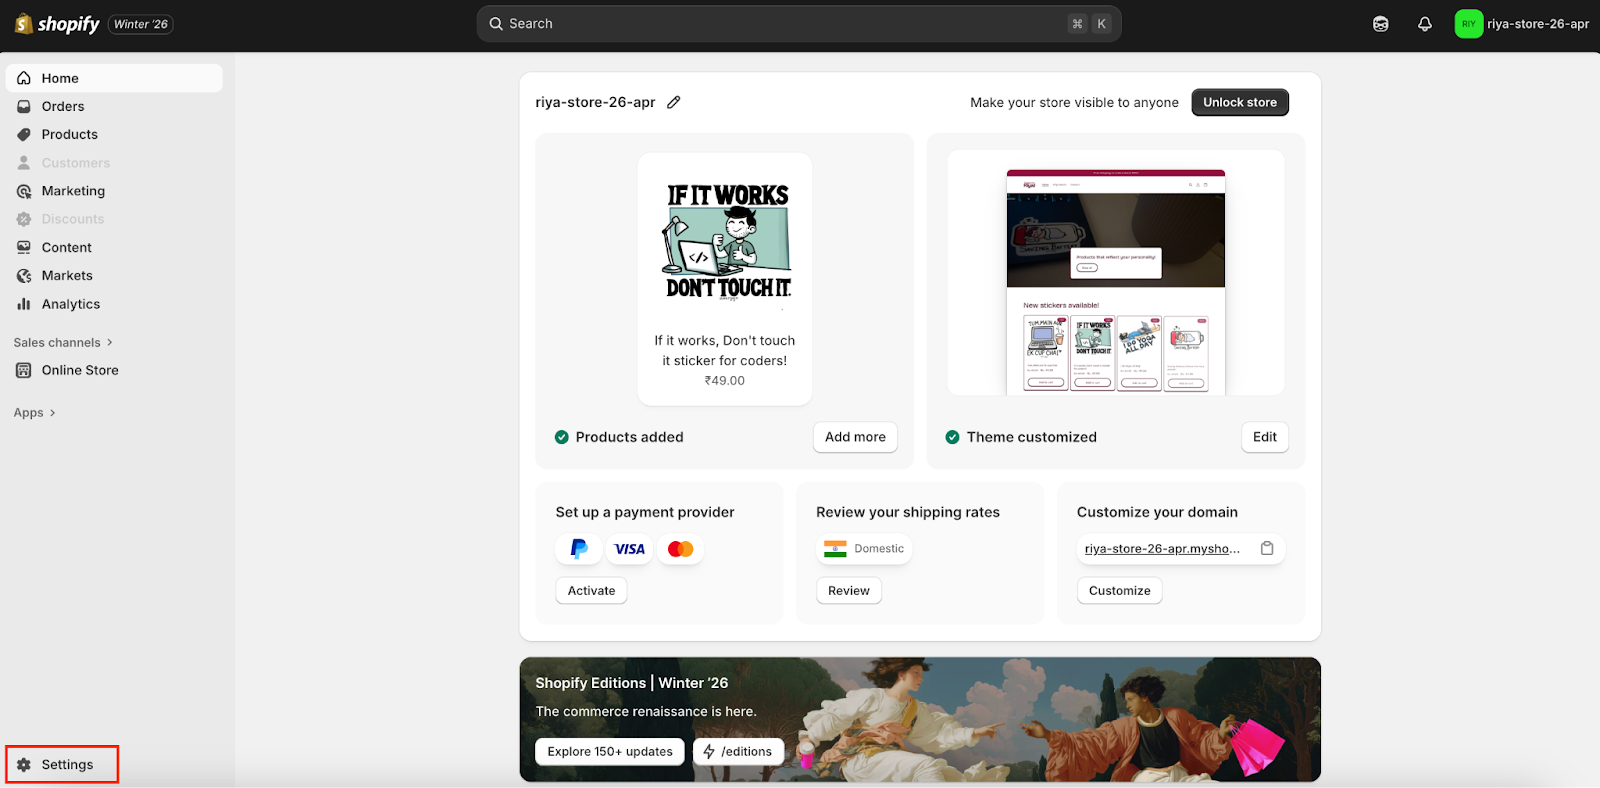Image resolution: width=1600 pixels, height=788 pixels.
Task: Click Add more products button
Action: pyautogui.click(x=855, y=437)
